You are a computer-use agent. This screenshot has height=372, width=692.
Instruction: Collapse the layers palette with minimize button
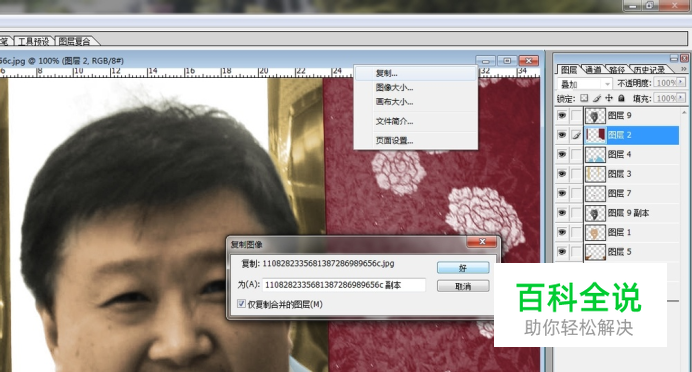[x=674, y=58]
